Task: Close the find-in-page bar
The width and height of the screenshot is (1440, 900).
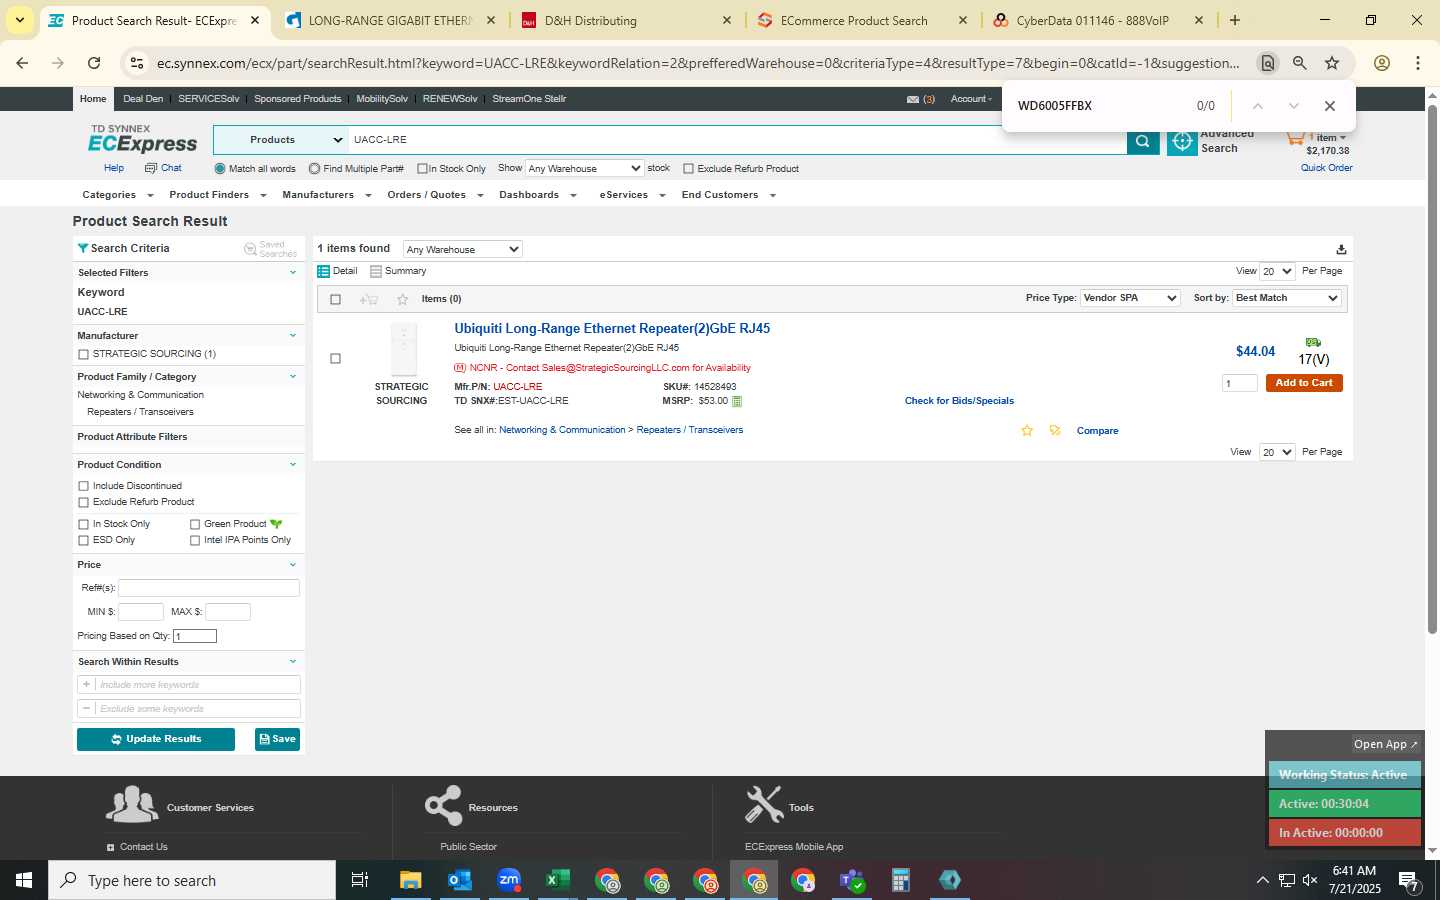Action: click(1329, 106)
